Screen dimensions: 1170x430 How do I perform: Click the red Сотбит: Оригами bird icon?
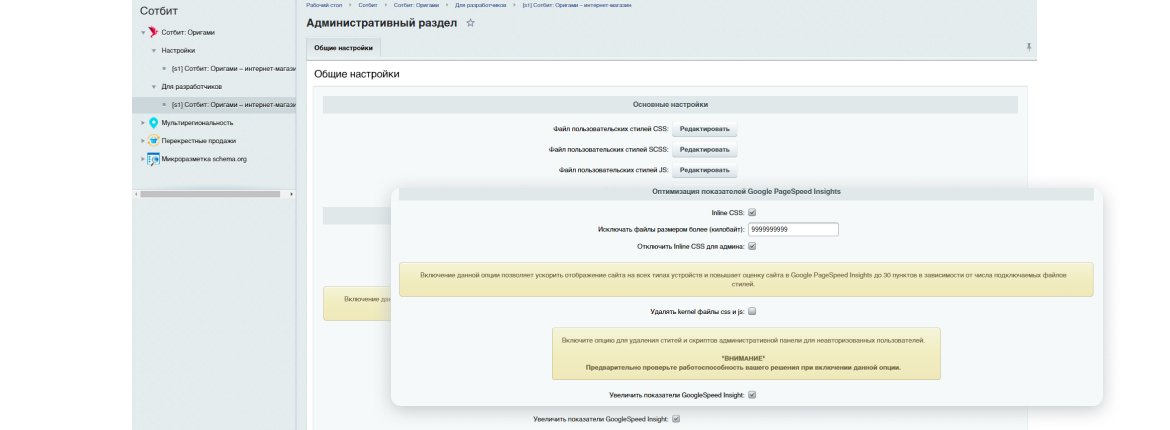point(153,32)
